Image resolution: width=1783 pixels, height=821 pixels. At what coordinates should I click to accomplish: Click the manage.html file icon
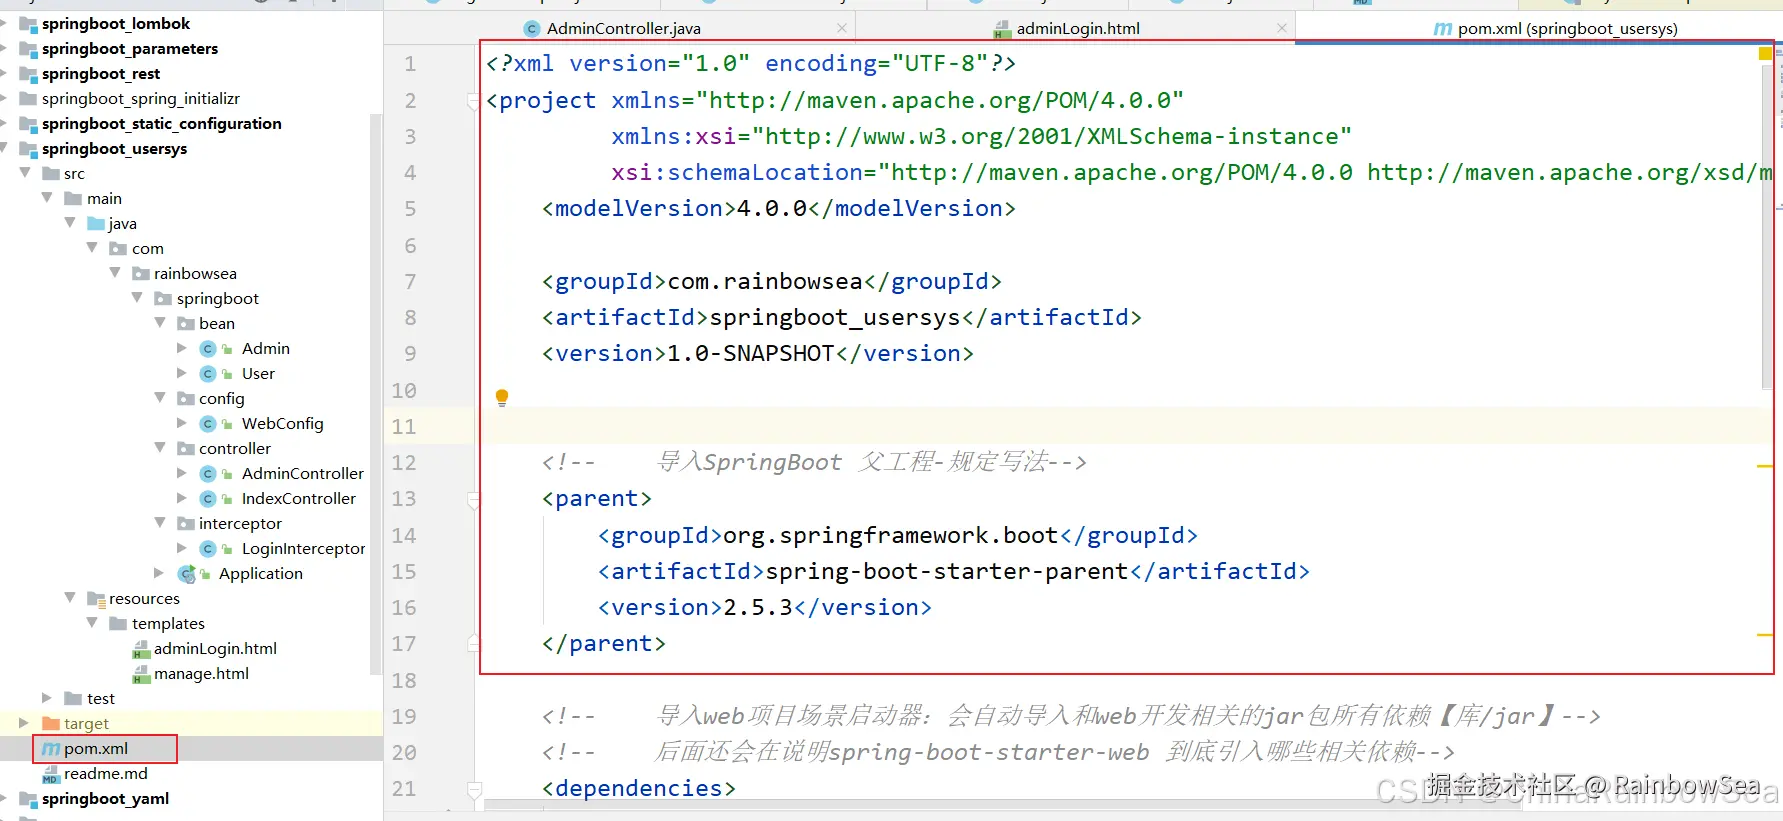tap(141, 674)
